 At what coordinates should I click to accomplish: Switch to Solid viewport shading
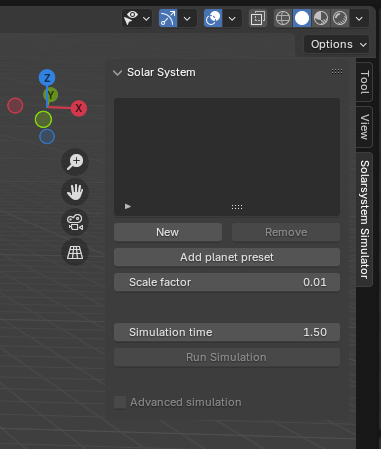(302, 18)
